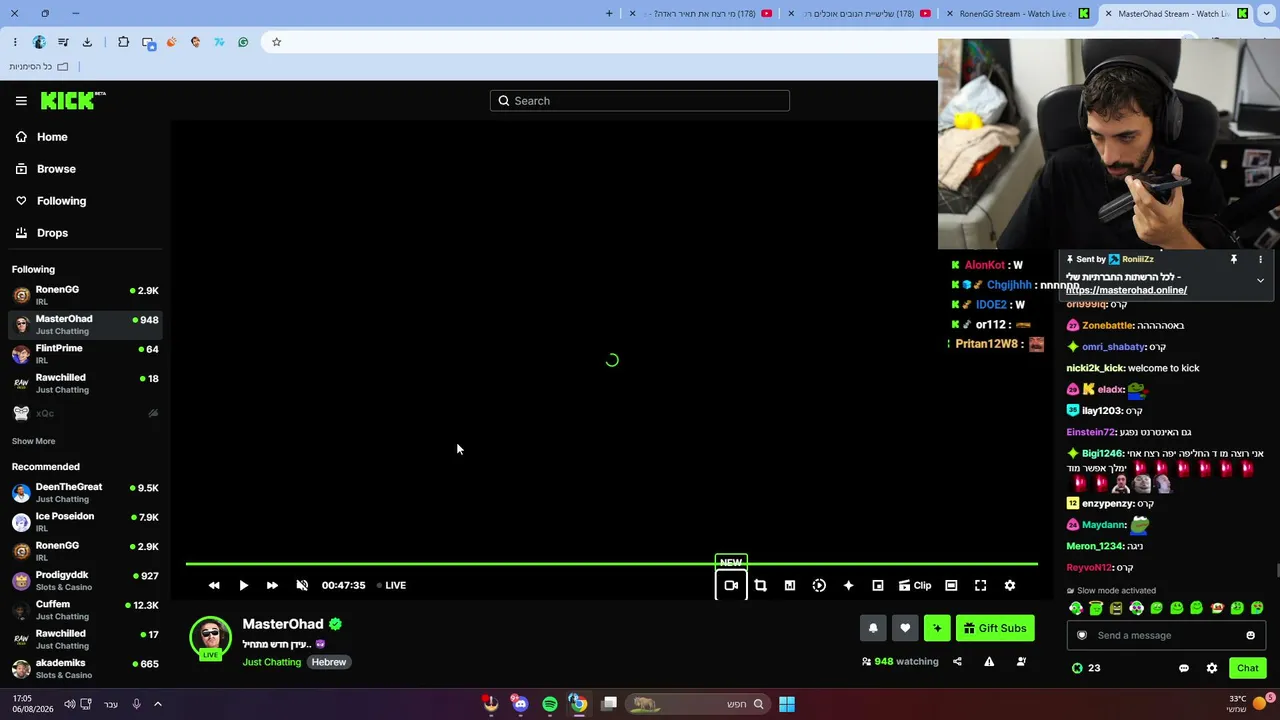Screen dimensions: 1280x720
Task: Open the player settings gear
Action: pyautogui.click(x=1010, y=586)
